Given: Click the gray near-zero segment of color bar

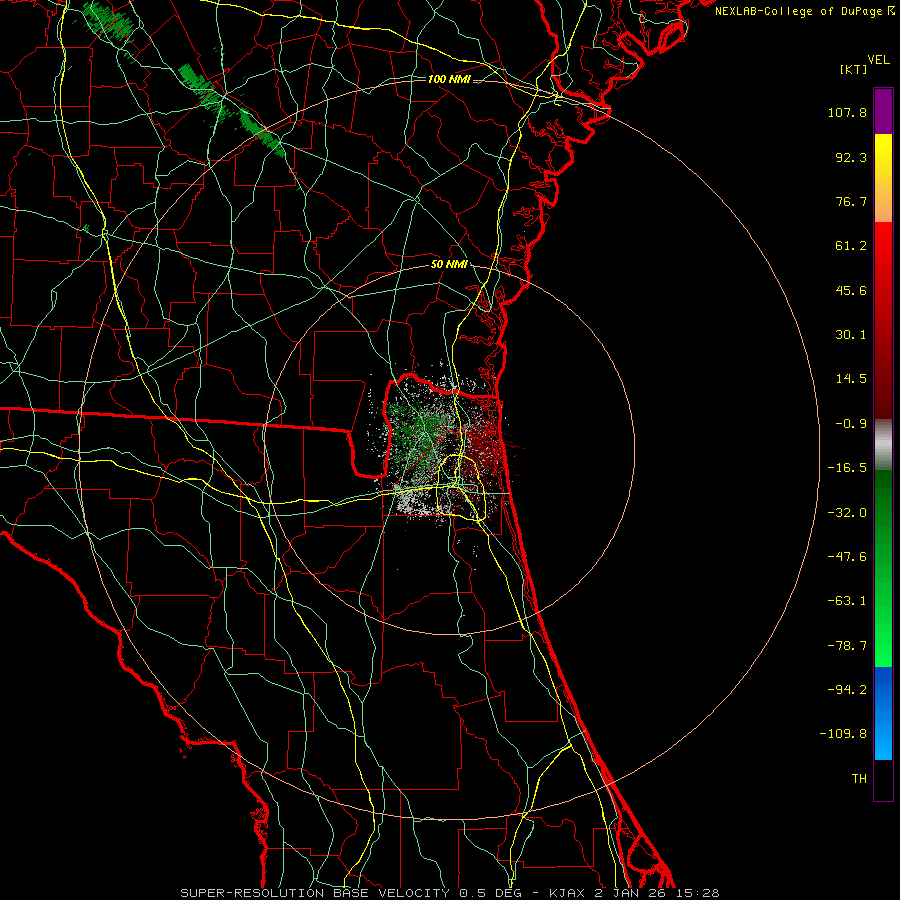Looking at the screenshot, I should [x=883, y=445].
